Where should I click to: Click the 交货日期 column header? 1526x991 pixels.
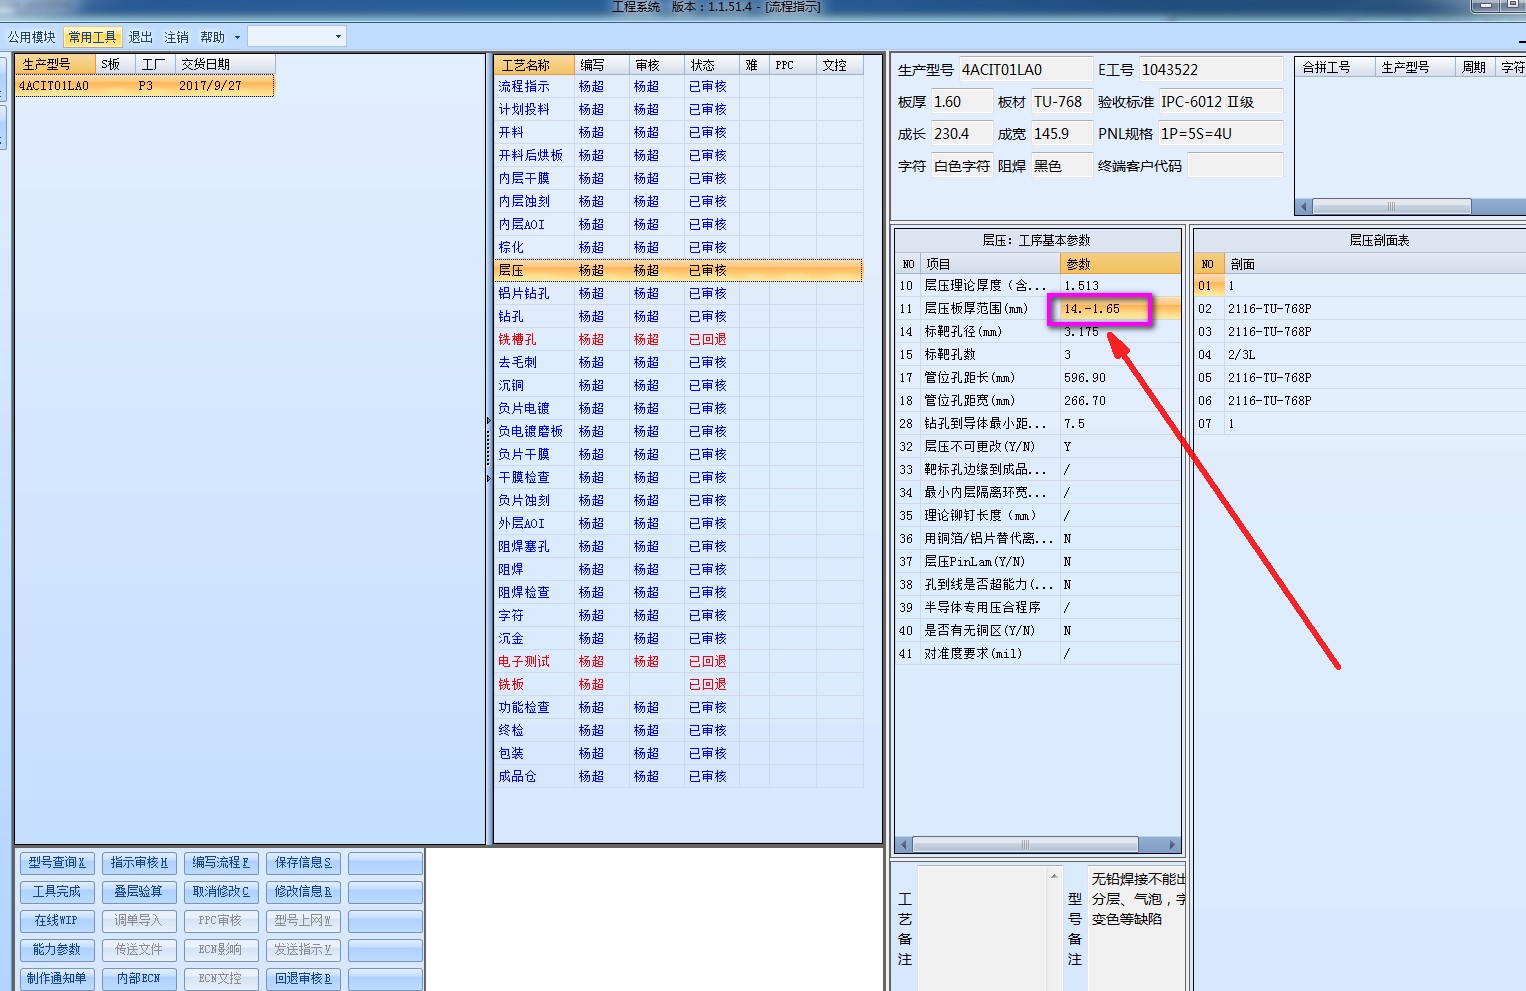pyautogui.click(x=224, y=64)
